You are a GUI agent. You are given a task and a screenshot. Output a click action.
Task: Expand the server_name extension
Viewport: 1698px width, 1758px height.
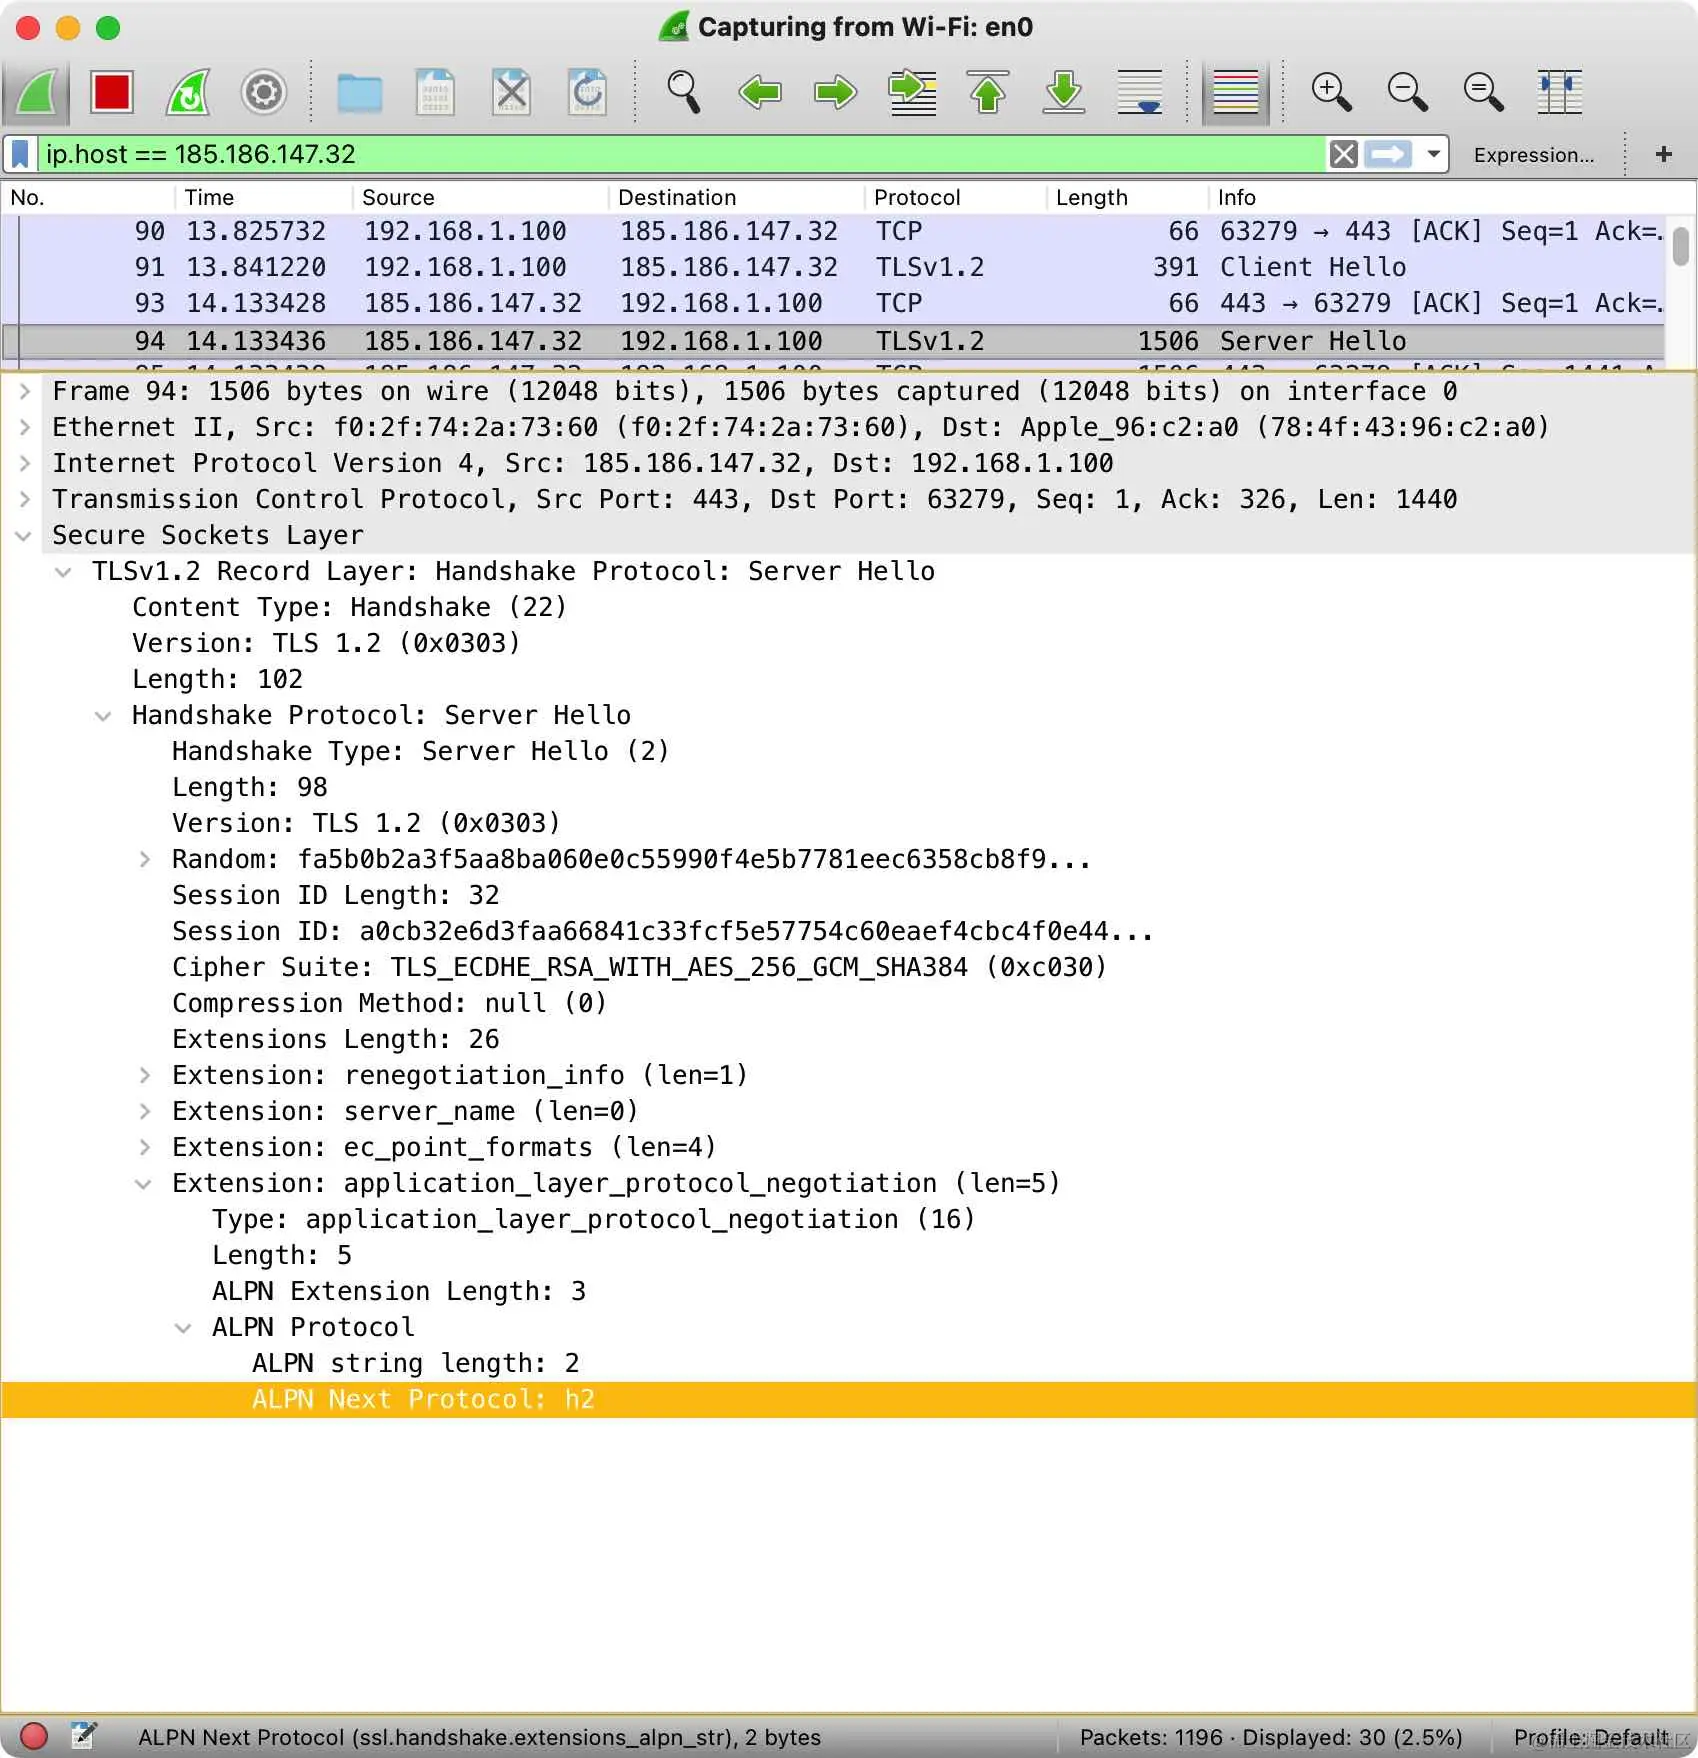coord(145,1111)
